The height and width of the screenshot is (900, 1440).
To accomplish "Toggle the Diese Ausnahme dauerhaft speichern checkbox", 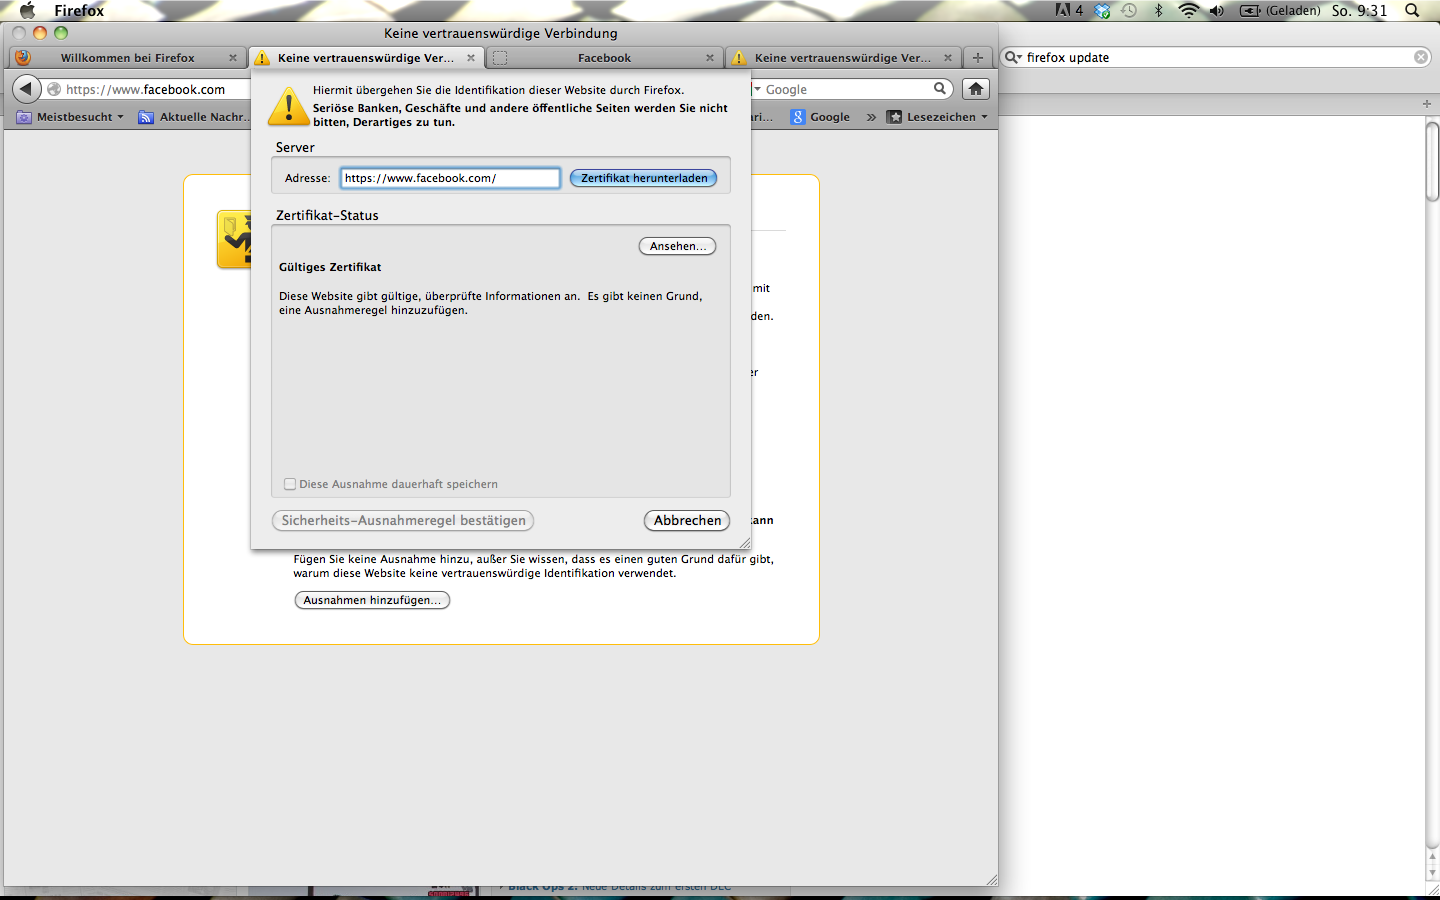I will (290, 484).
